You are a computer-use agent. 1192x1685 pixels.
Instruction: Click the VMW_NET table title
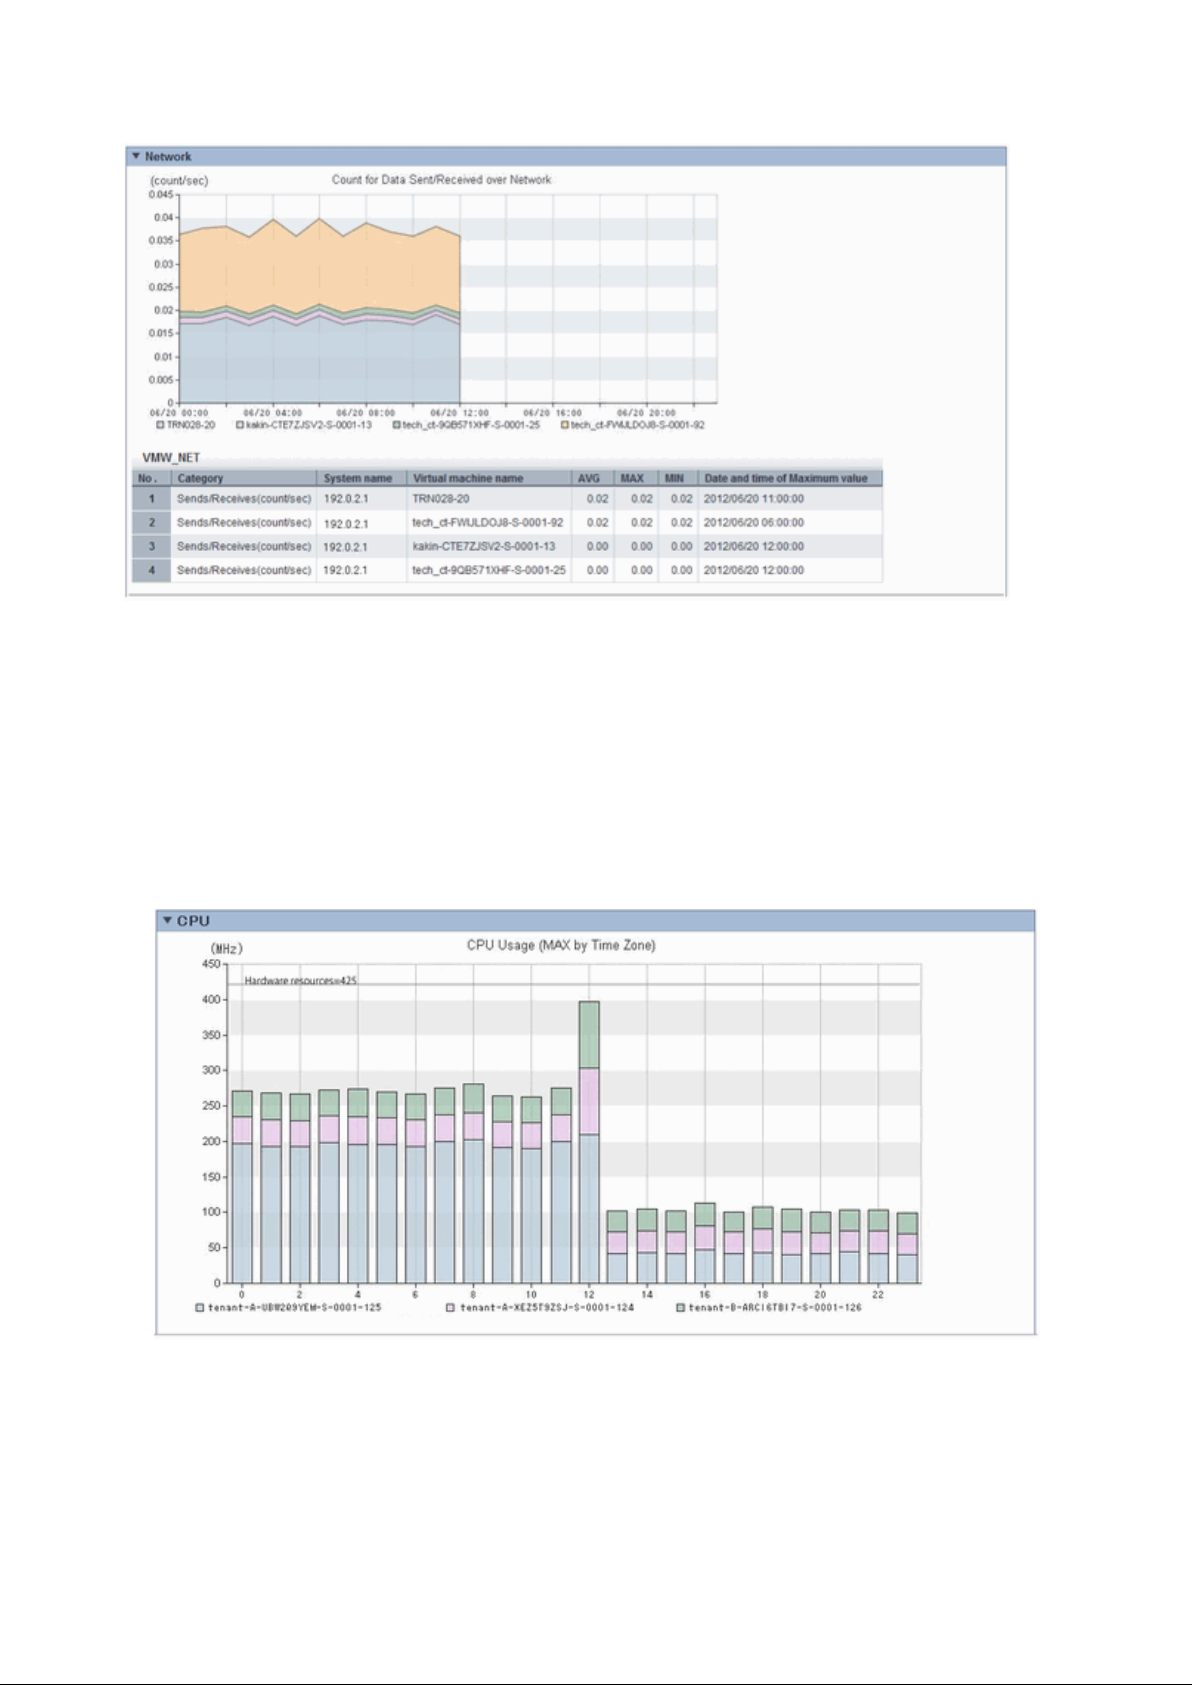171,458
